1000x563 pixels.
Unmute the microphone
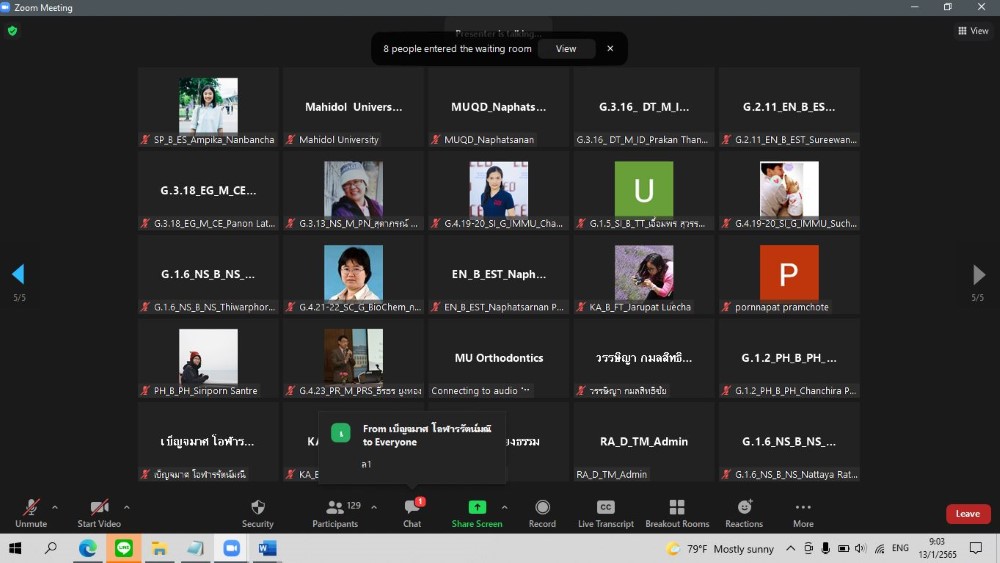[31, 508]
